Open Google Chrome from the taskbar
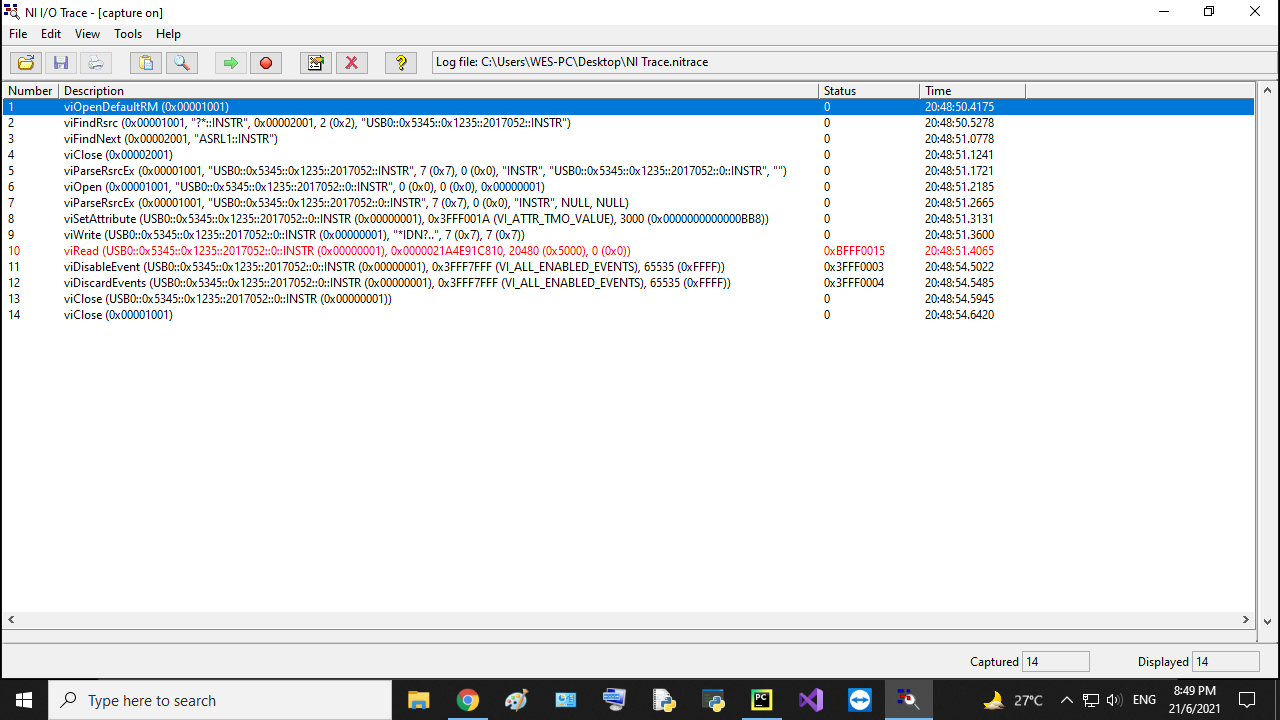The image size is (1280, 720). (467, 700)
